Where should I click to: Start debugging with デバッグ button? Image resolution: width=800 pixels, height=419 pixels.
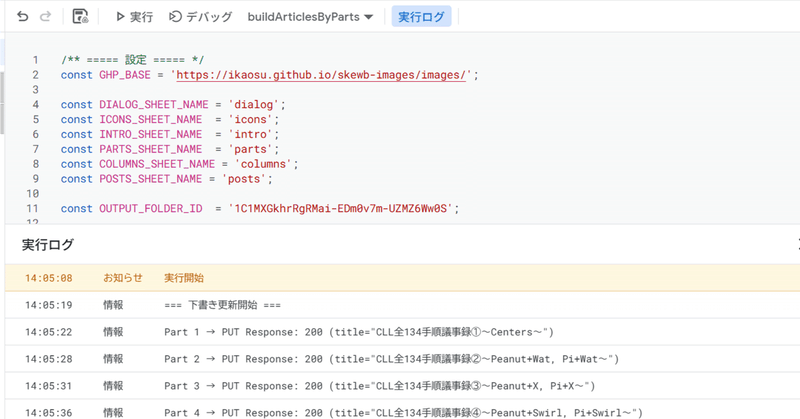[x=200, y=17]
